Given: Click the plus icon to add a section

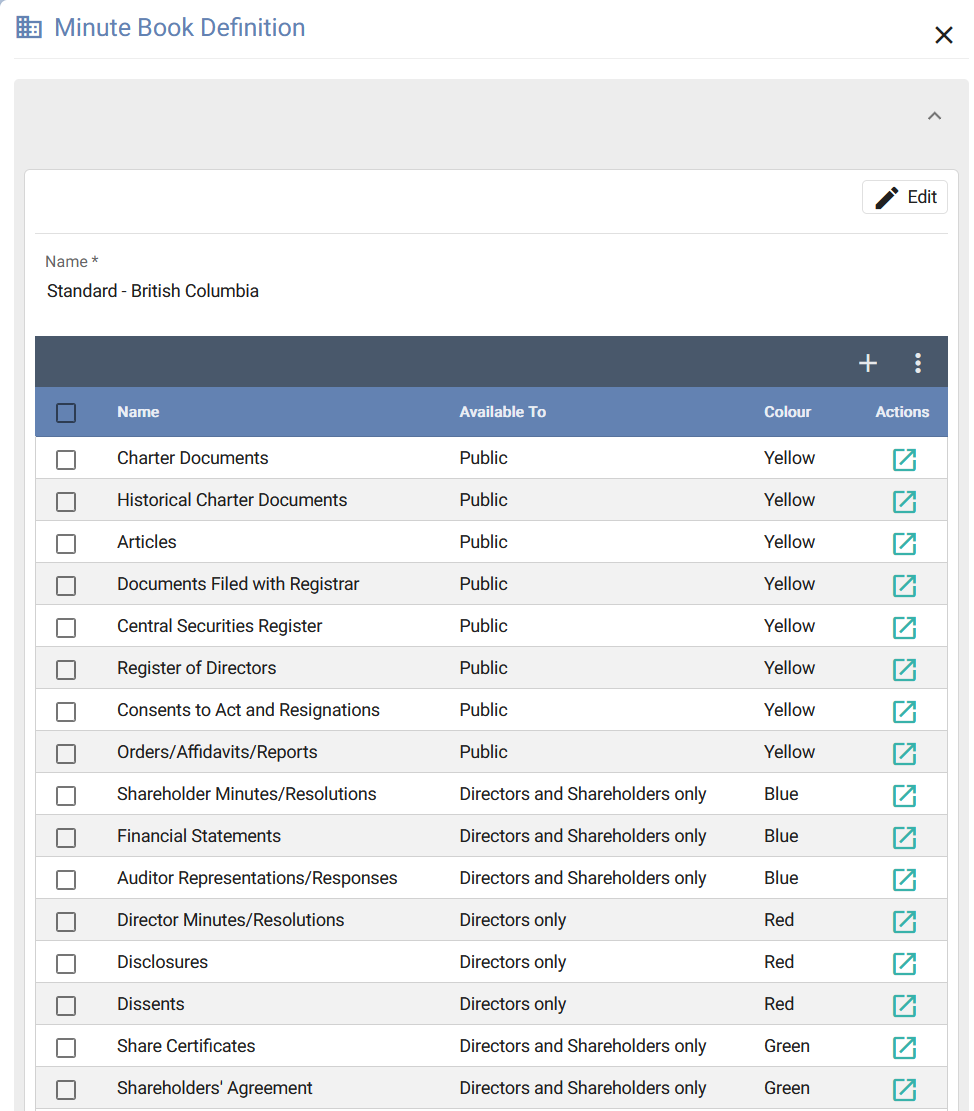Looking at the screenshot, I should (868, 364).
